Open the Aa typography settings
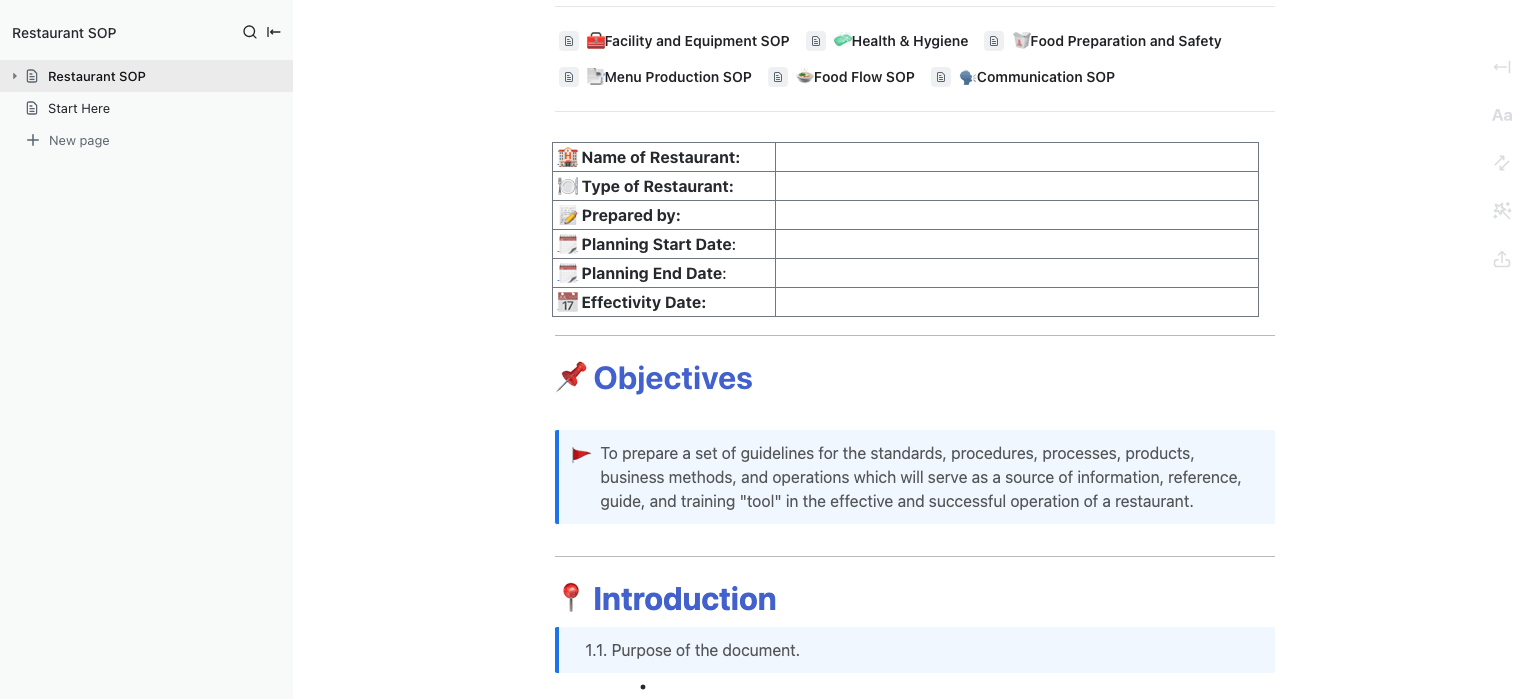The width and height of the screenshot is (1530, 699). click(x=1501, y=115)
